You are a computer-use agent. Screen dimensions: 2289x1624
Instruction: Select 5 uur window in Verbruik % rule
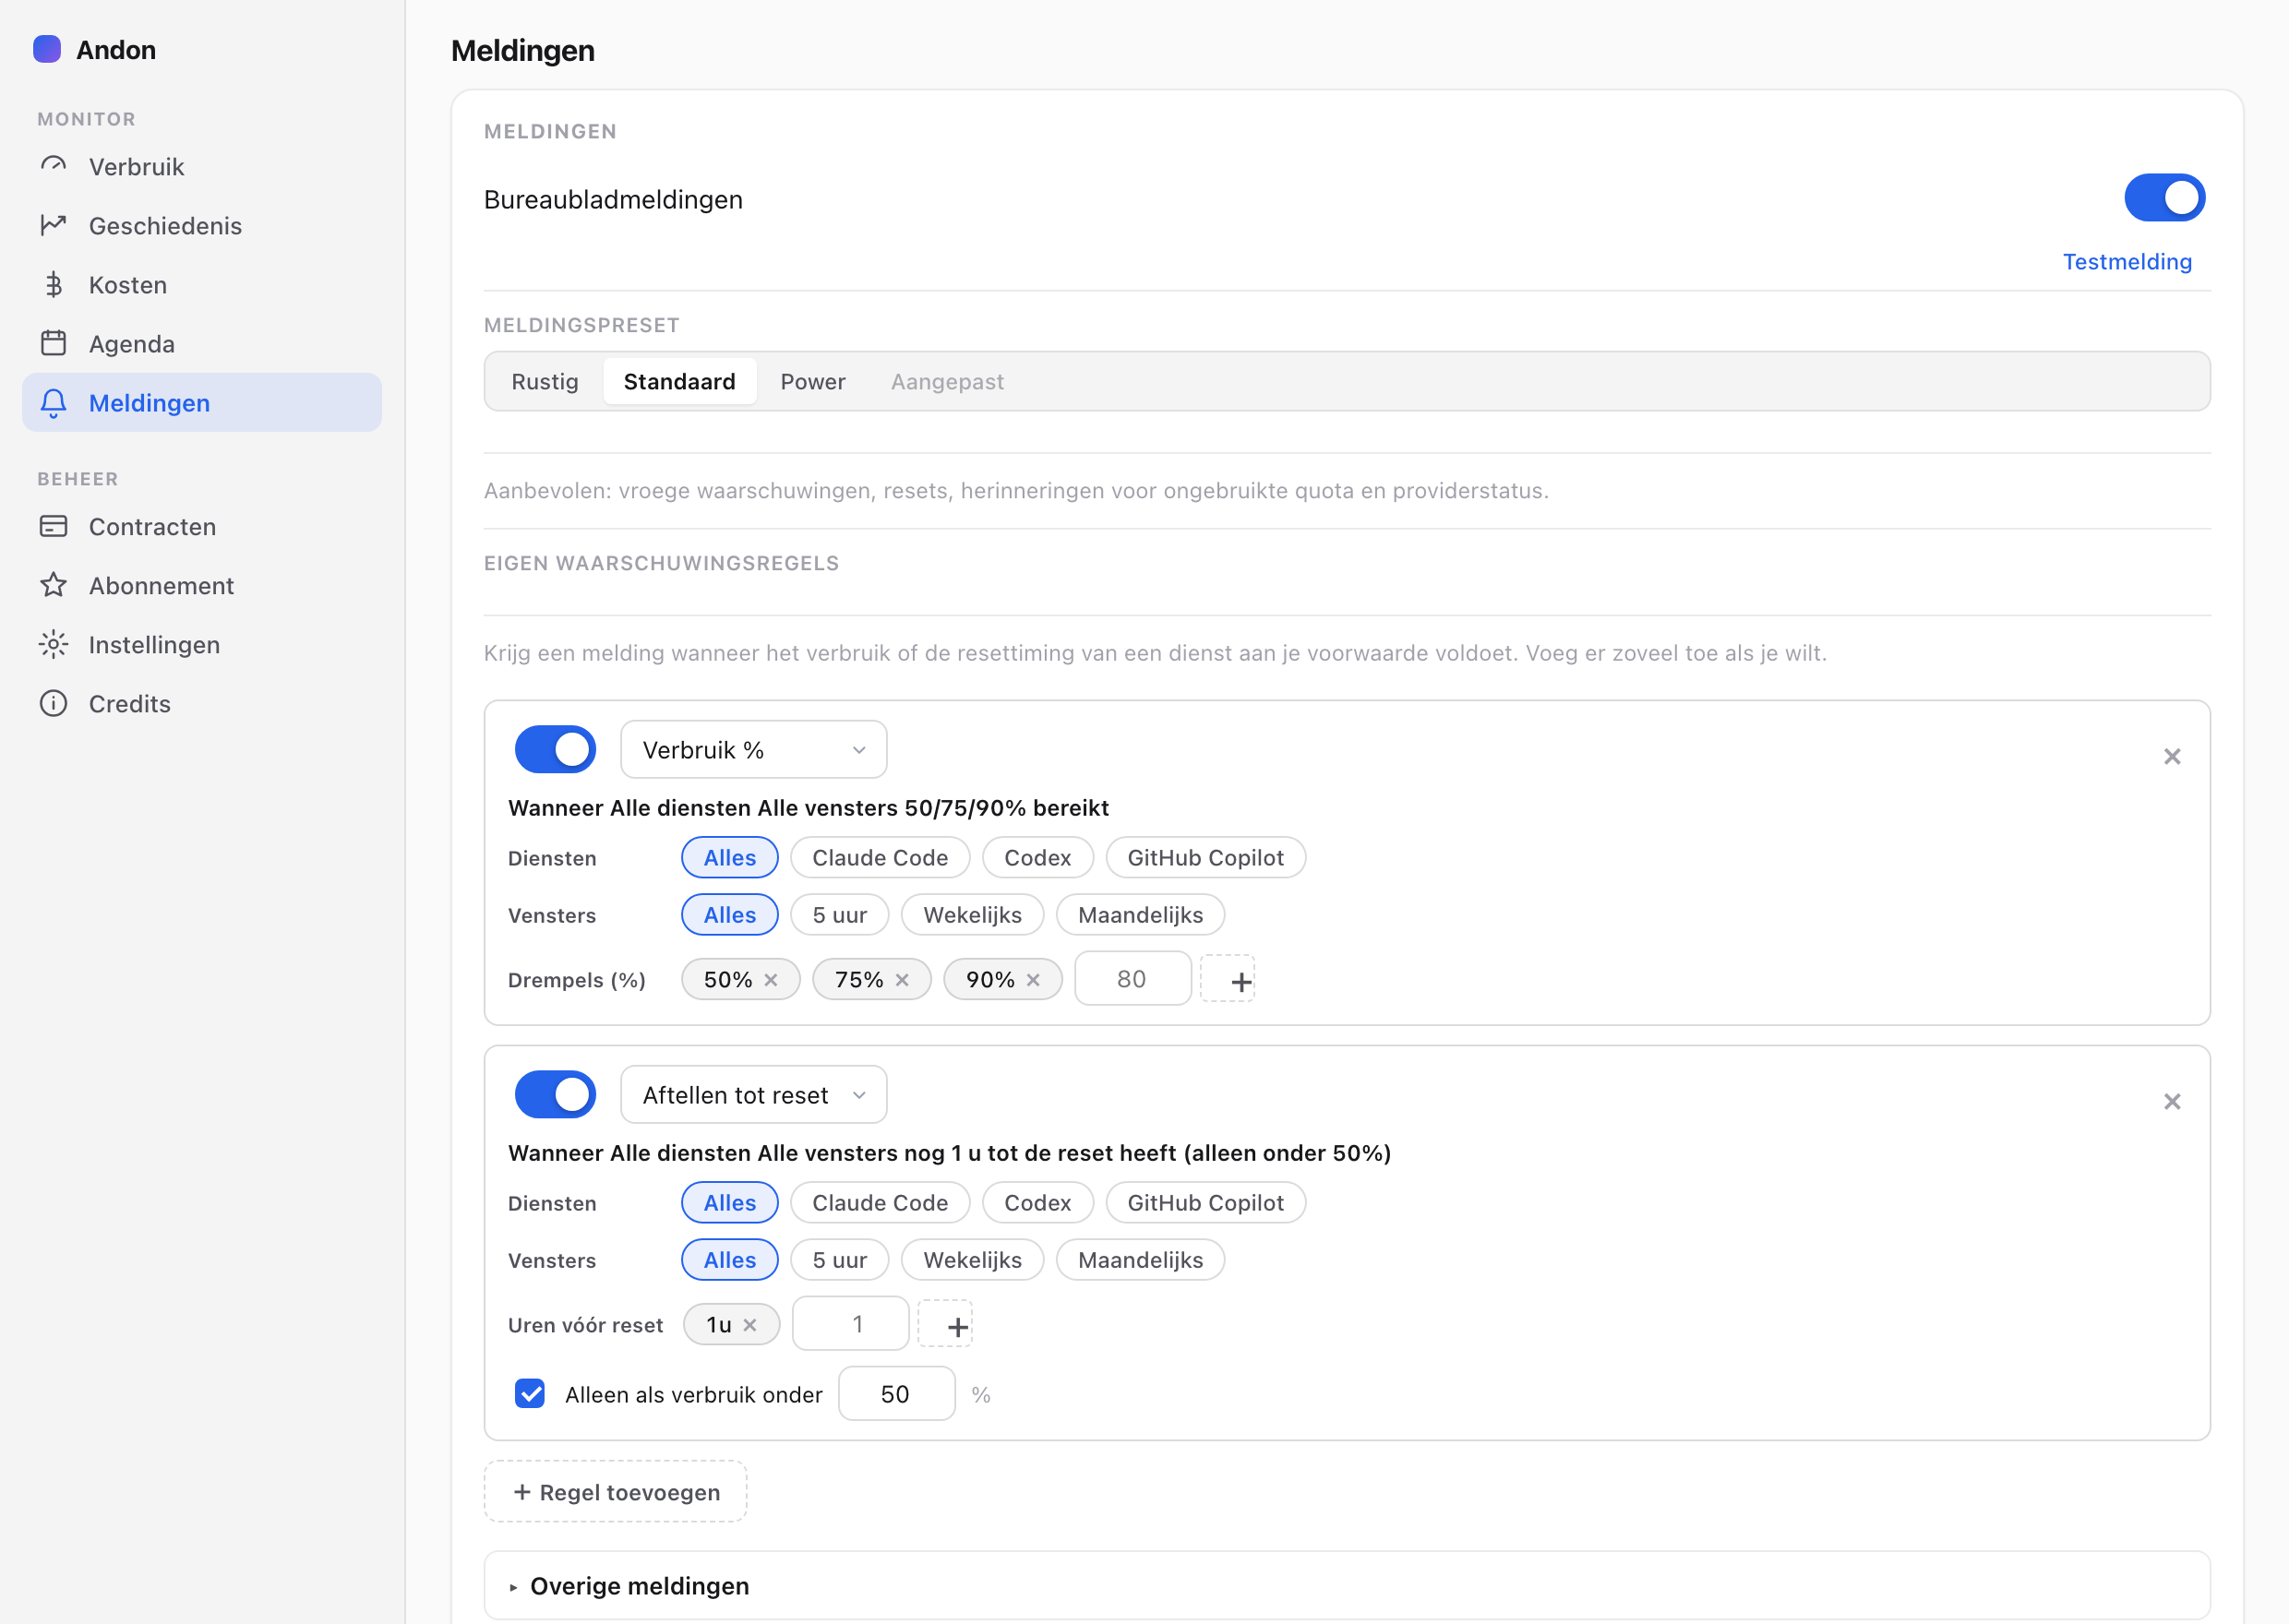point(840,914)
